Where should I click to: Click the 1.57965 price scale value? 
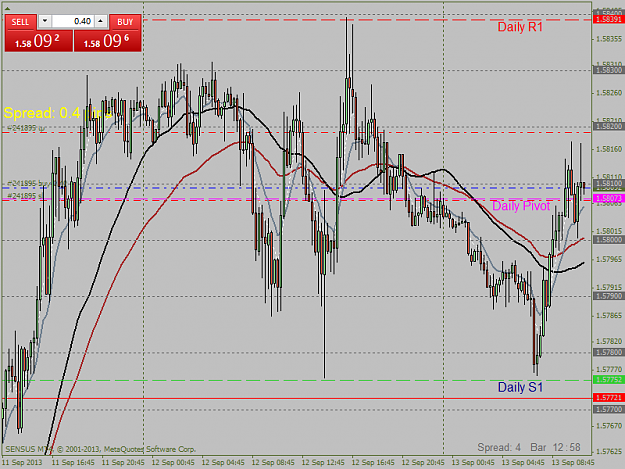[x=609, y=259]
